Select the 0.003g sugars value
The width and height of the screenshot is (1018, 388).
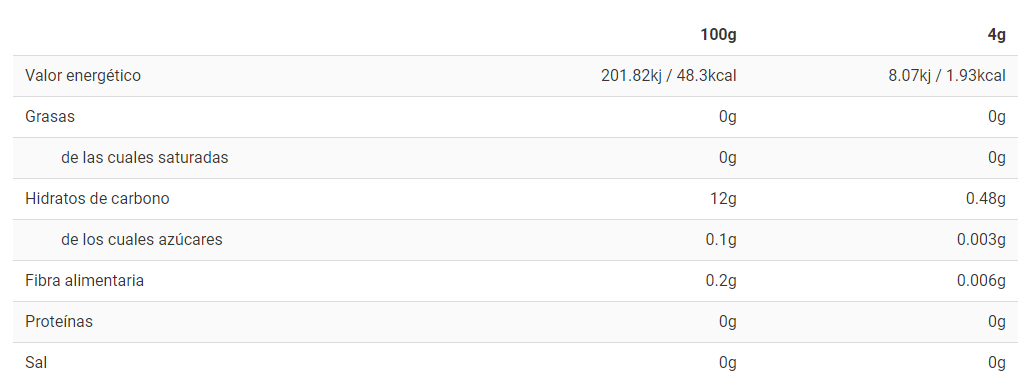pyautogui.click(x=981, y=239)
